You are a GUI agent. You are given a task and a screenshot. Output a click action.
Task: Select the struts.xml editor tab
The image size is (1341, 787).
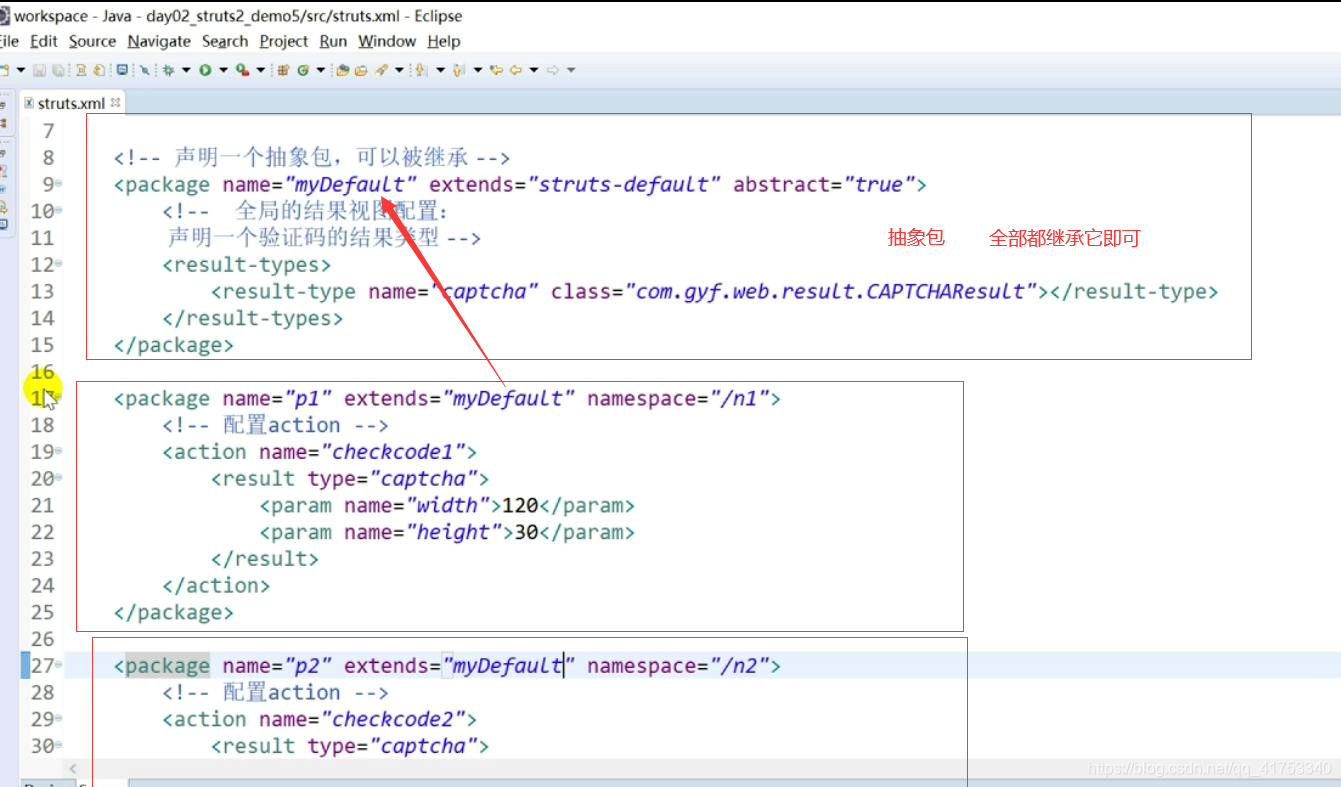coord(71,103)
